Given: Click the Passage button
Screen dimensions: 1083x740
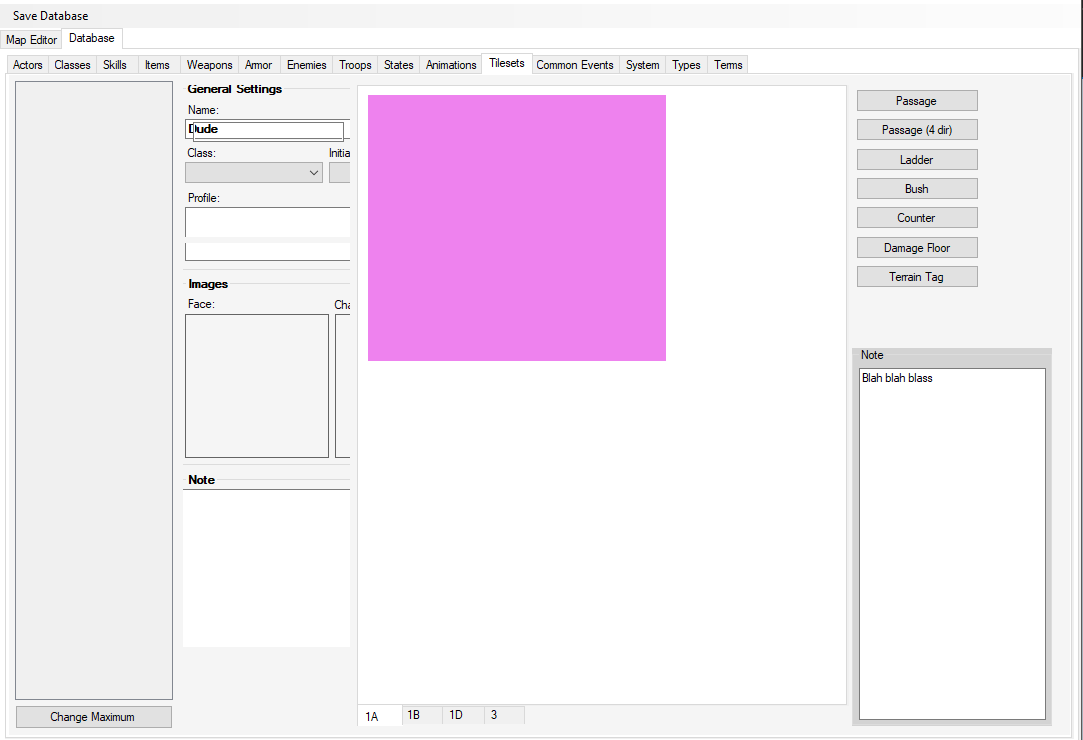Looking at the screenshot, I should coord(917,101).
